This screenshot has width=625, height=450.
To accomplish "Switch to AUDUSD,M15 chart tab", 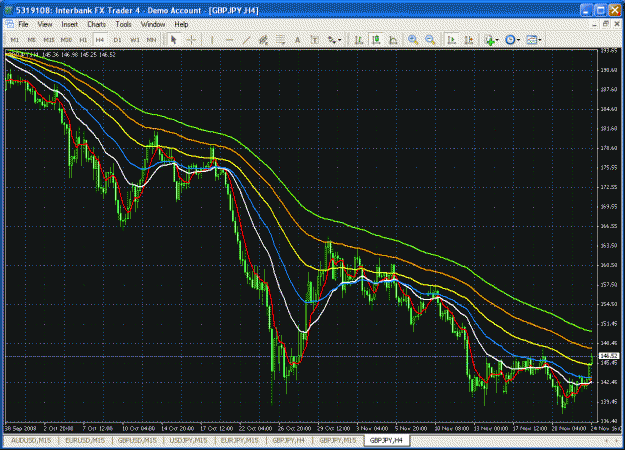I will (31, 440).
